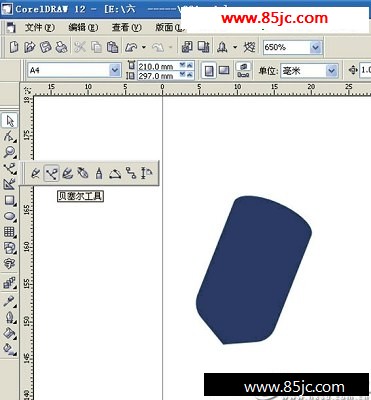Choose Artistic Media tool in flyout

(x=67, y=173)
